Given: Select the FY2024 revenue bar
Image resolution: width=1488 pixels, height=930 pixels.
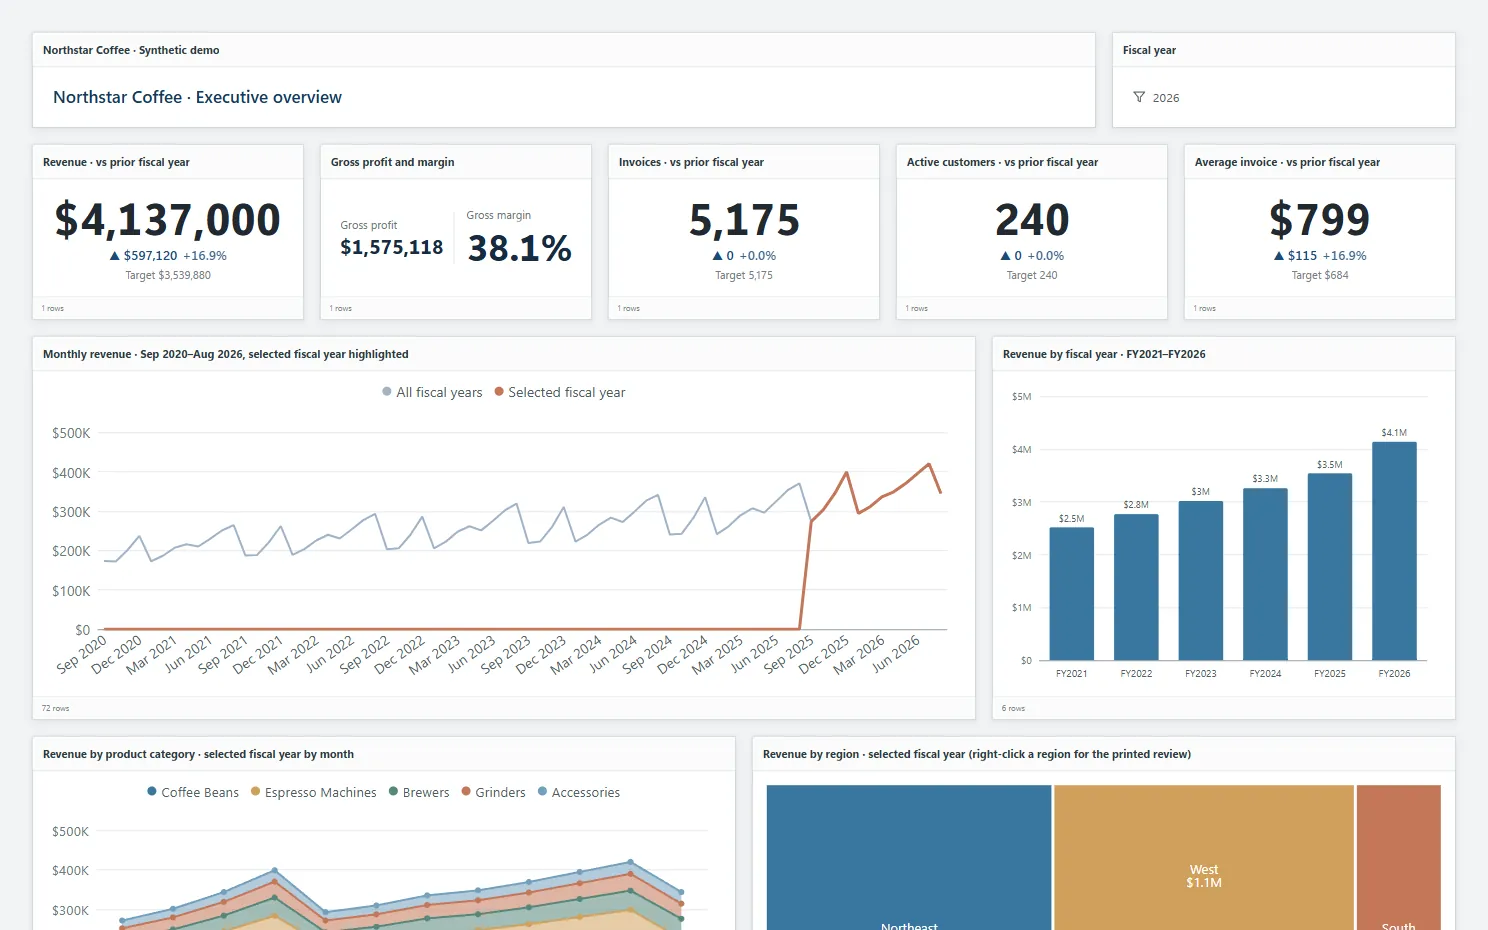Looking at the screenshot, I should click(x=1265, y=574).
